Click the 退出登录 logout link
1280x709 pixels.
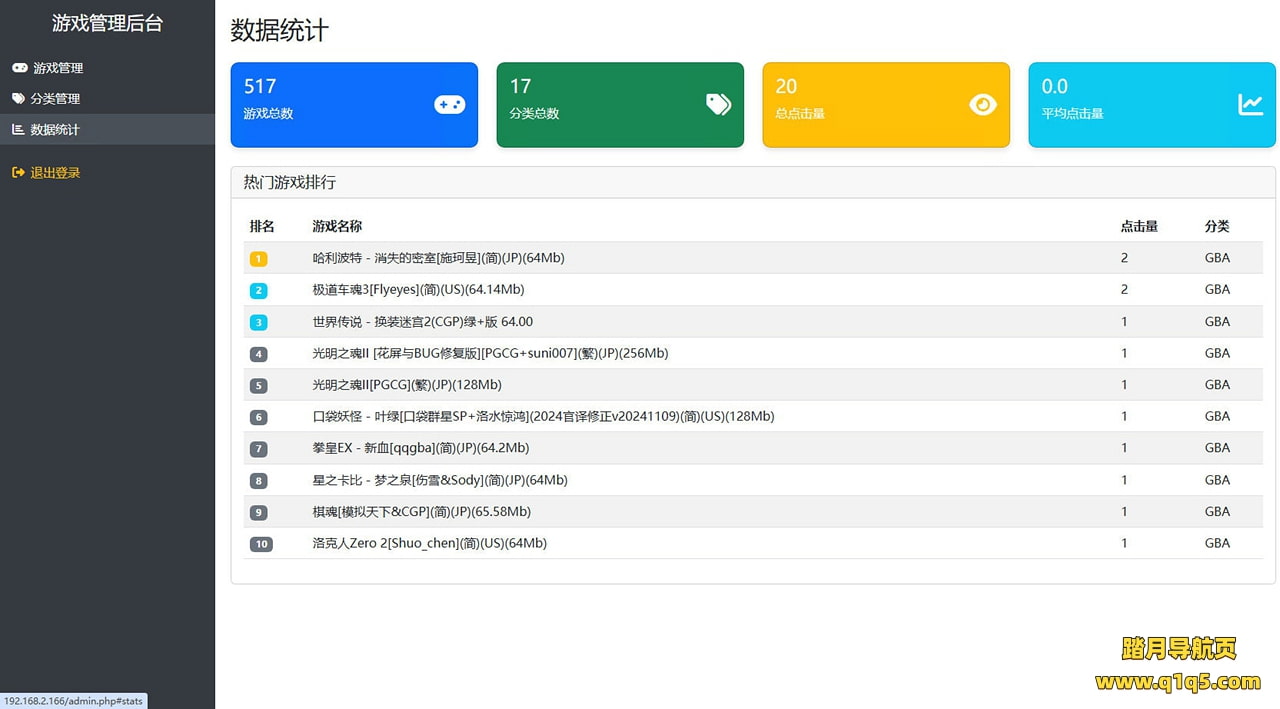[55, 173]
